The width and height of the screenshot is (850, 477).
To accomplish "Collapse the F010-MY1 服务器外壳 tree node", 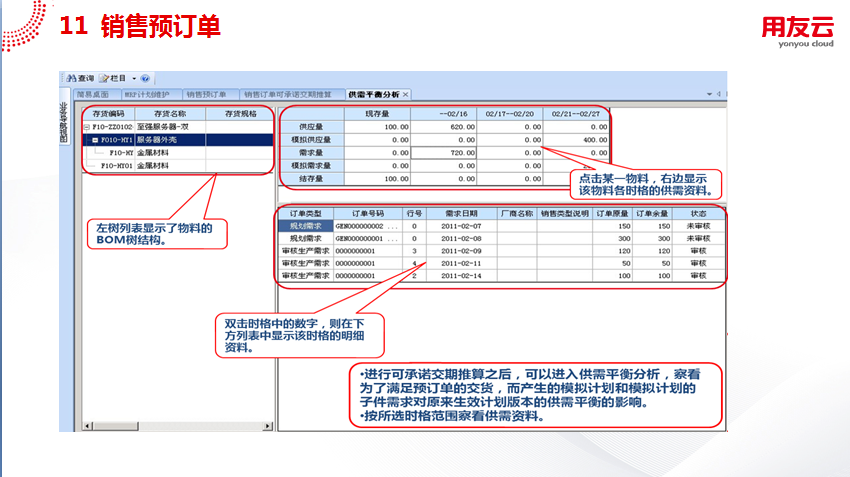I will click(95, 140).
